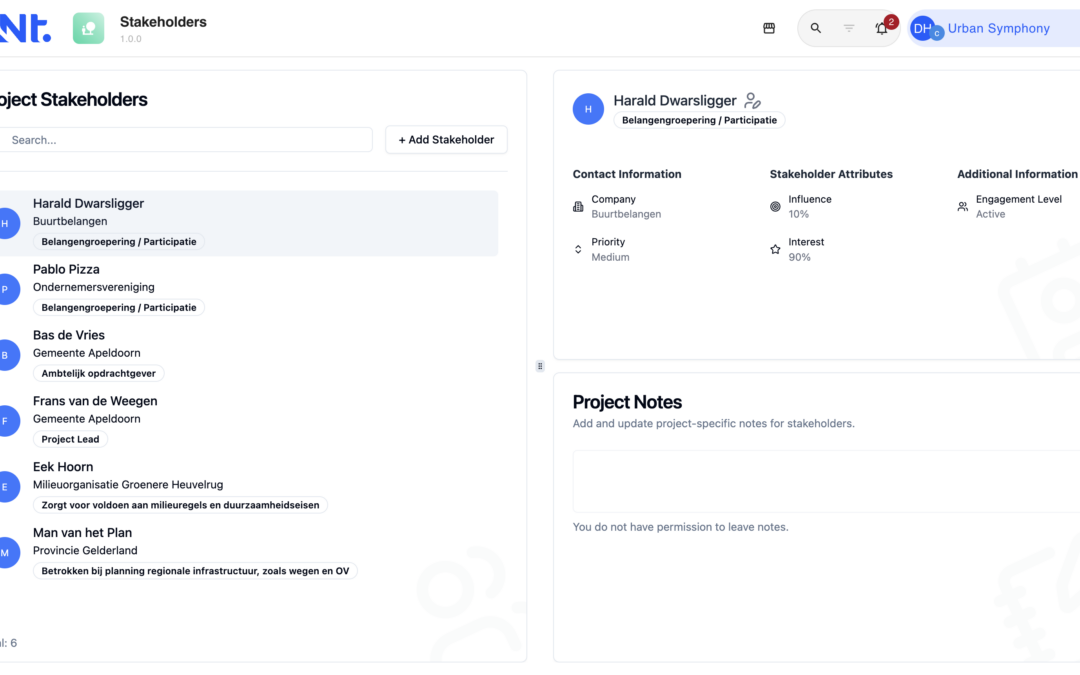Click the Interest 90% value
1080x675 pixels.
pyautogui.click(x=799, y=257)
